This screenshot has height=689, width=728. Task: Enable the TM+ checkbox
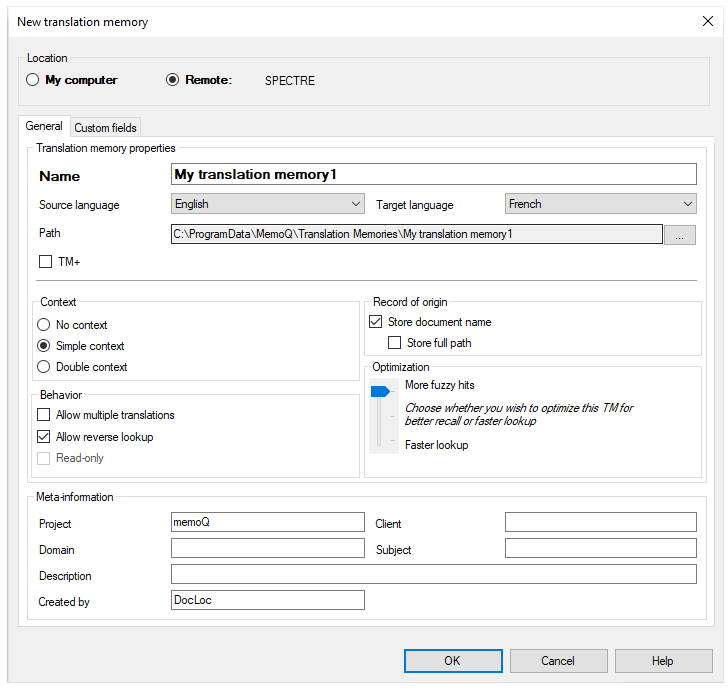[46, 262]
